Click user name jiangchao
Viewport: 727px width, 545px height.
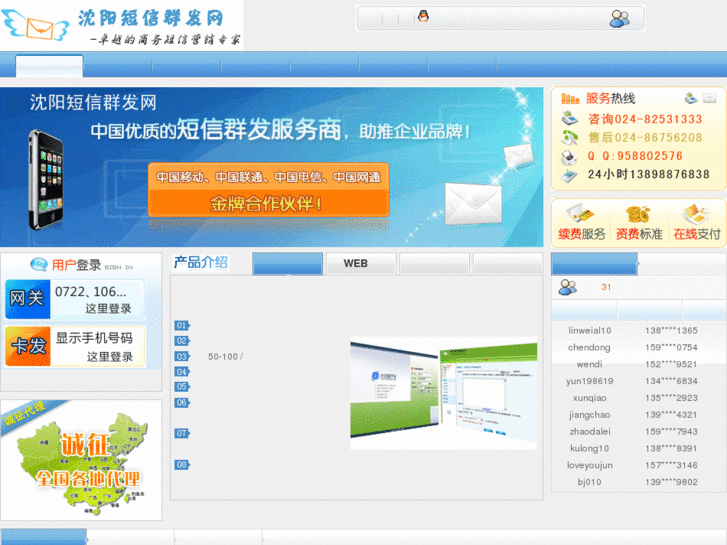[x=589, y=415]
